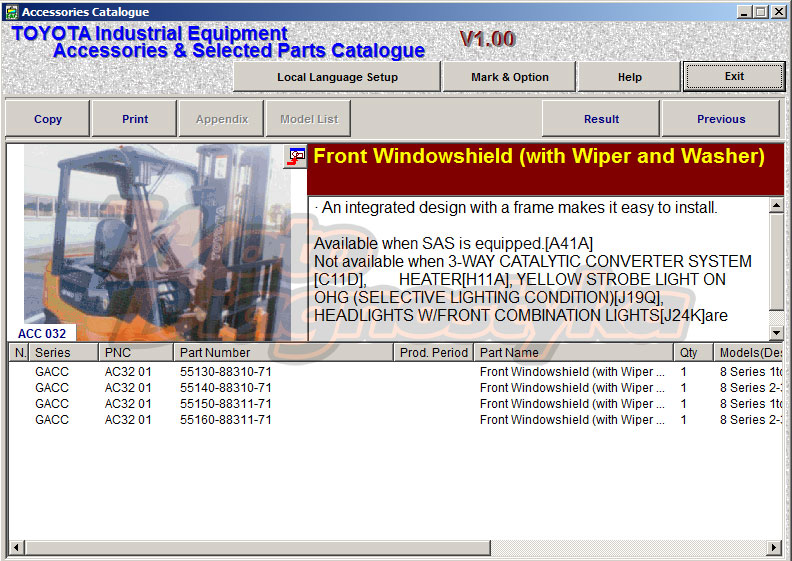The height and width of the screenshot is (561, 792).
Task: Click the N. column header
Action: [19, 352]
